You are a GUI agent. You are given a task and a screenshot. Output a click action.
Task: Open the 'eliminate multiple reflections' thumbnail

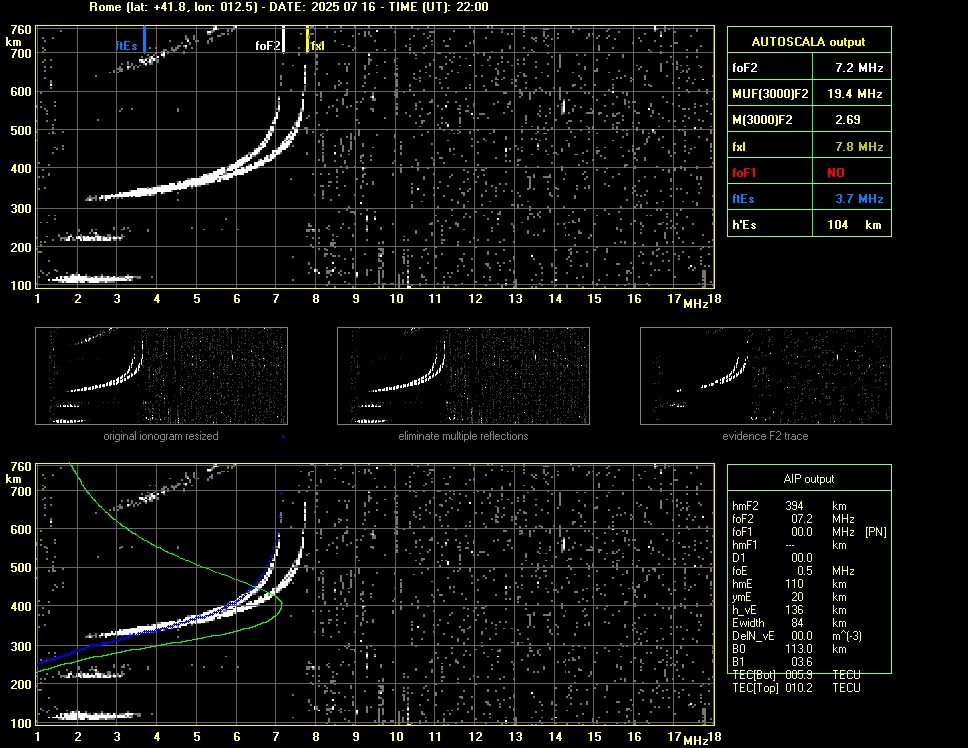click(463, 376)
